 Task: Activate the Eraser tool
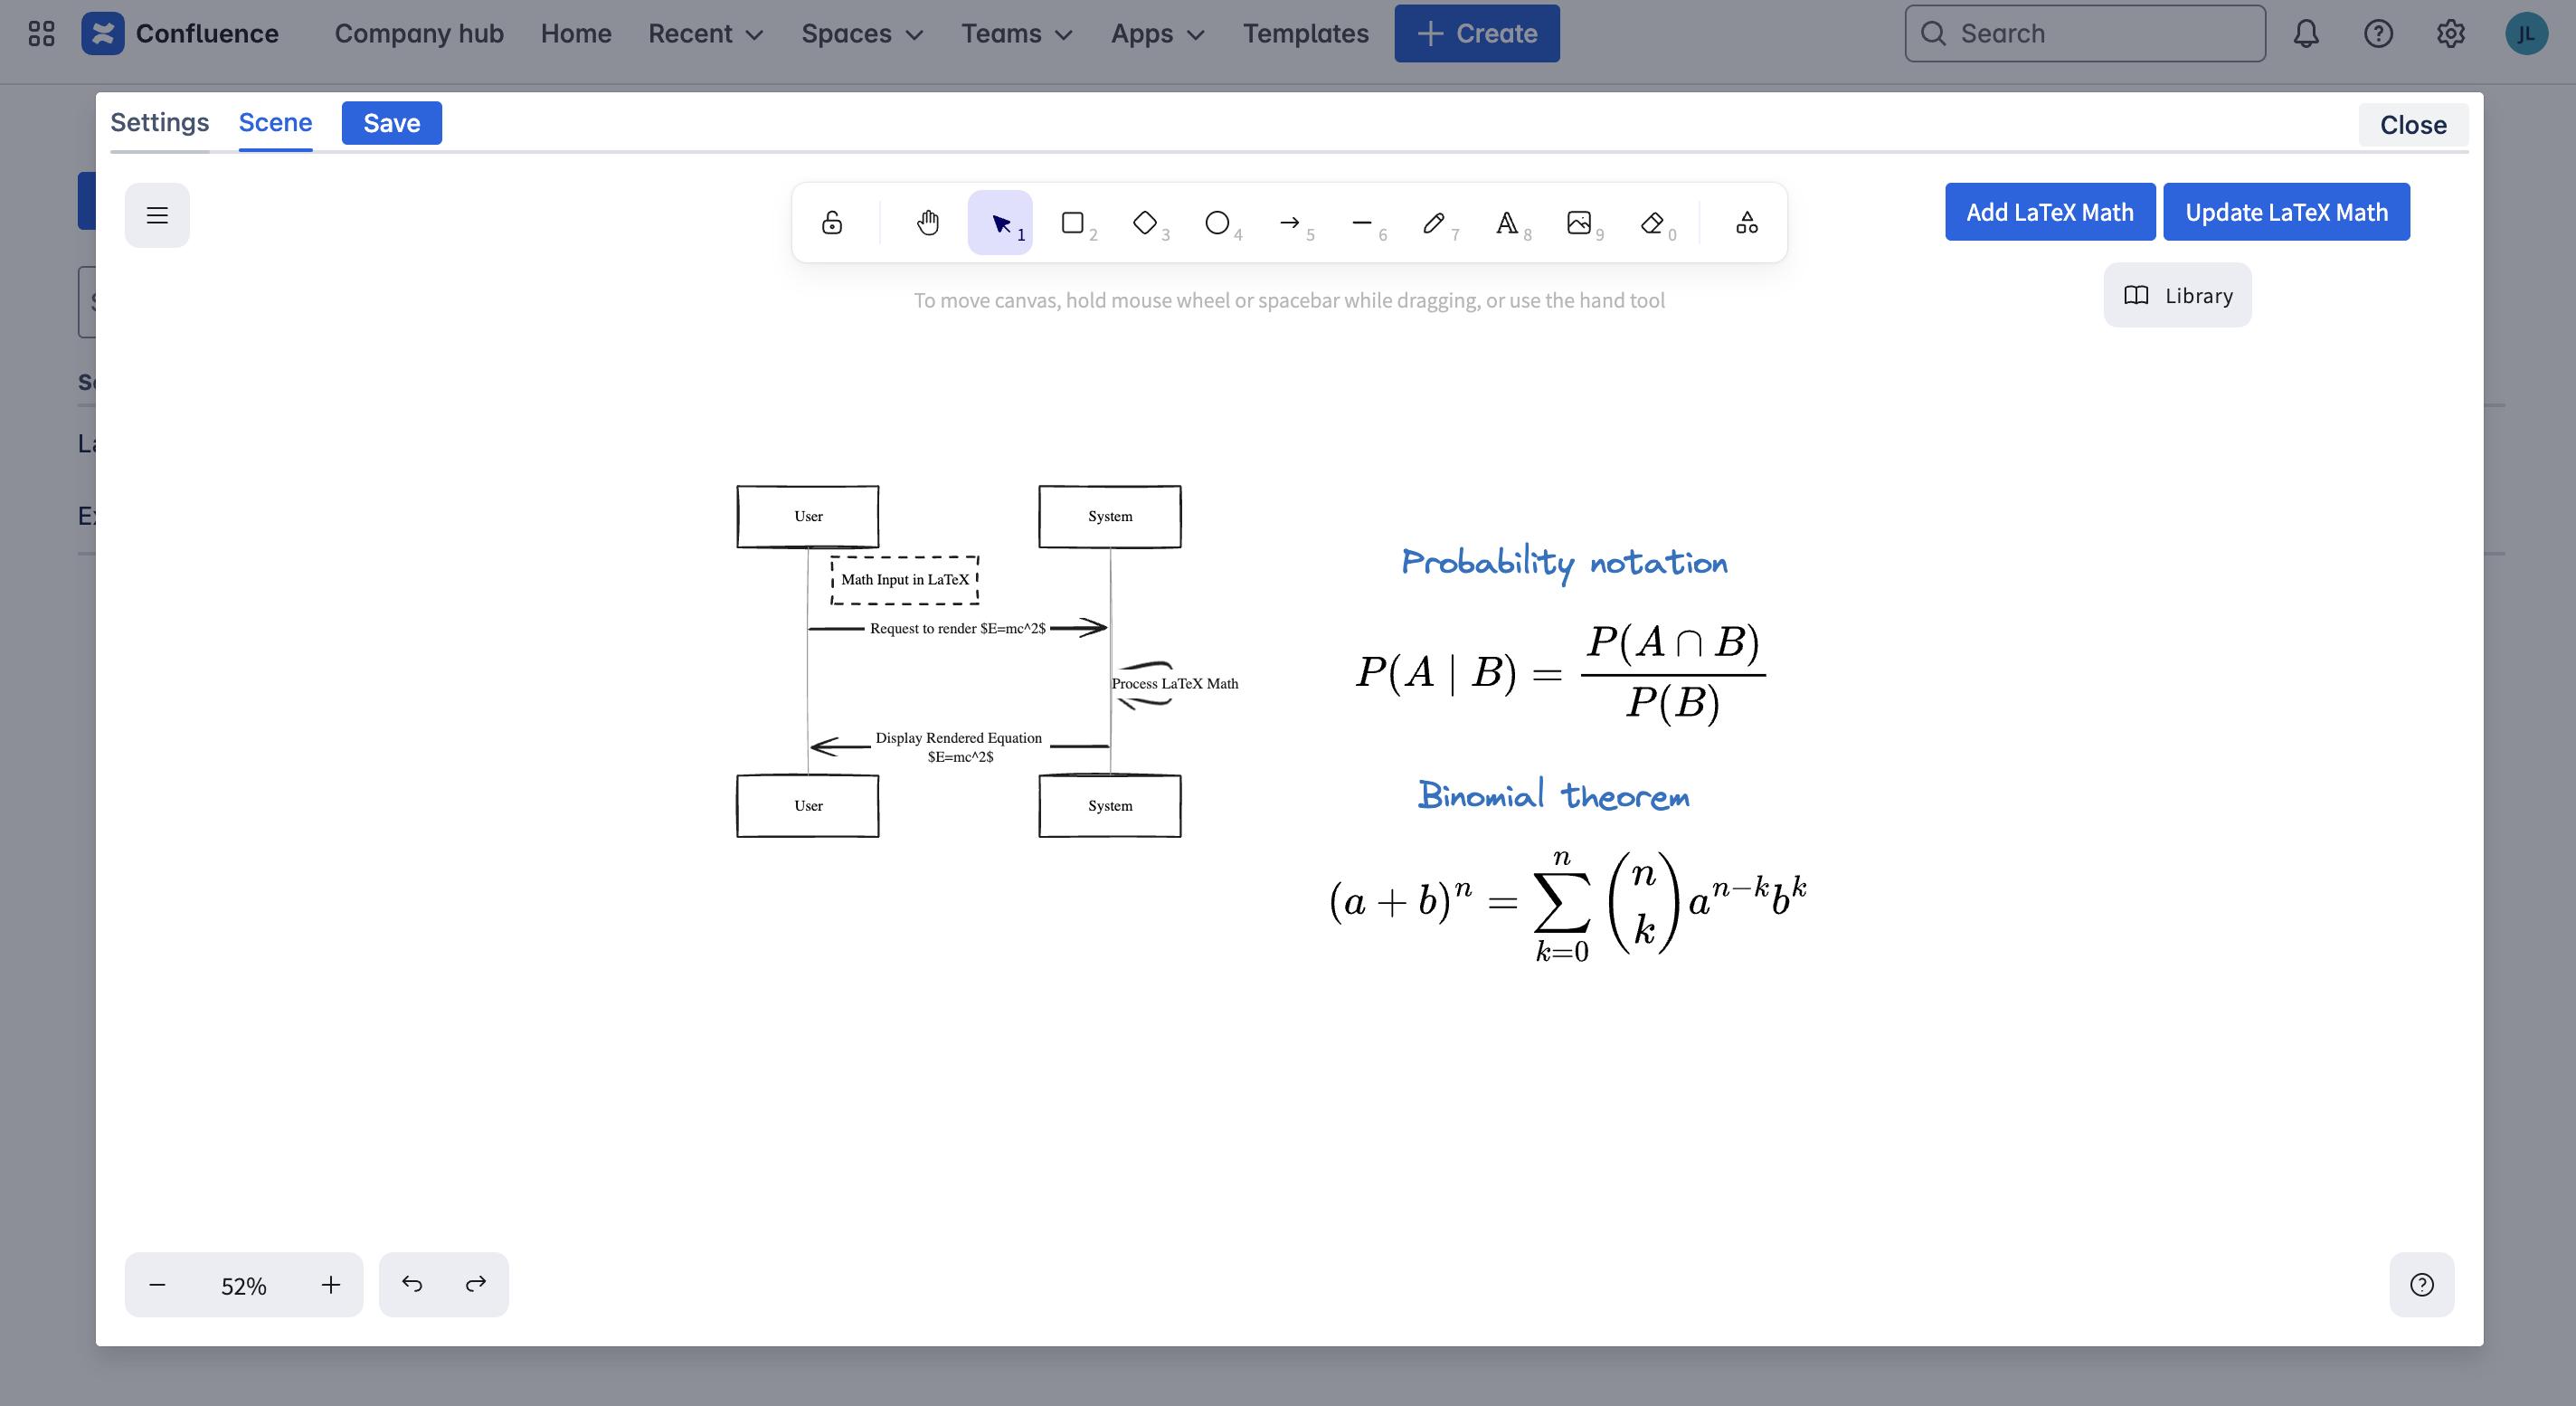(1652, 222)
